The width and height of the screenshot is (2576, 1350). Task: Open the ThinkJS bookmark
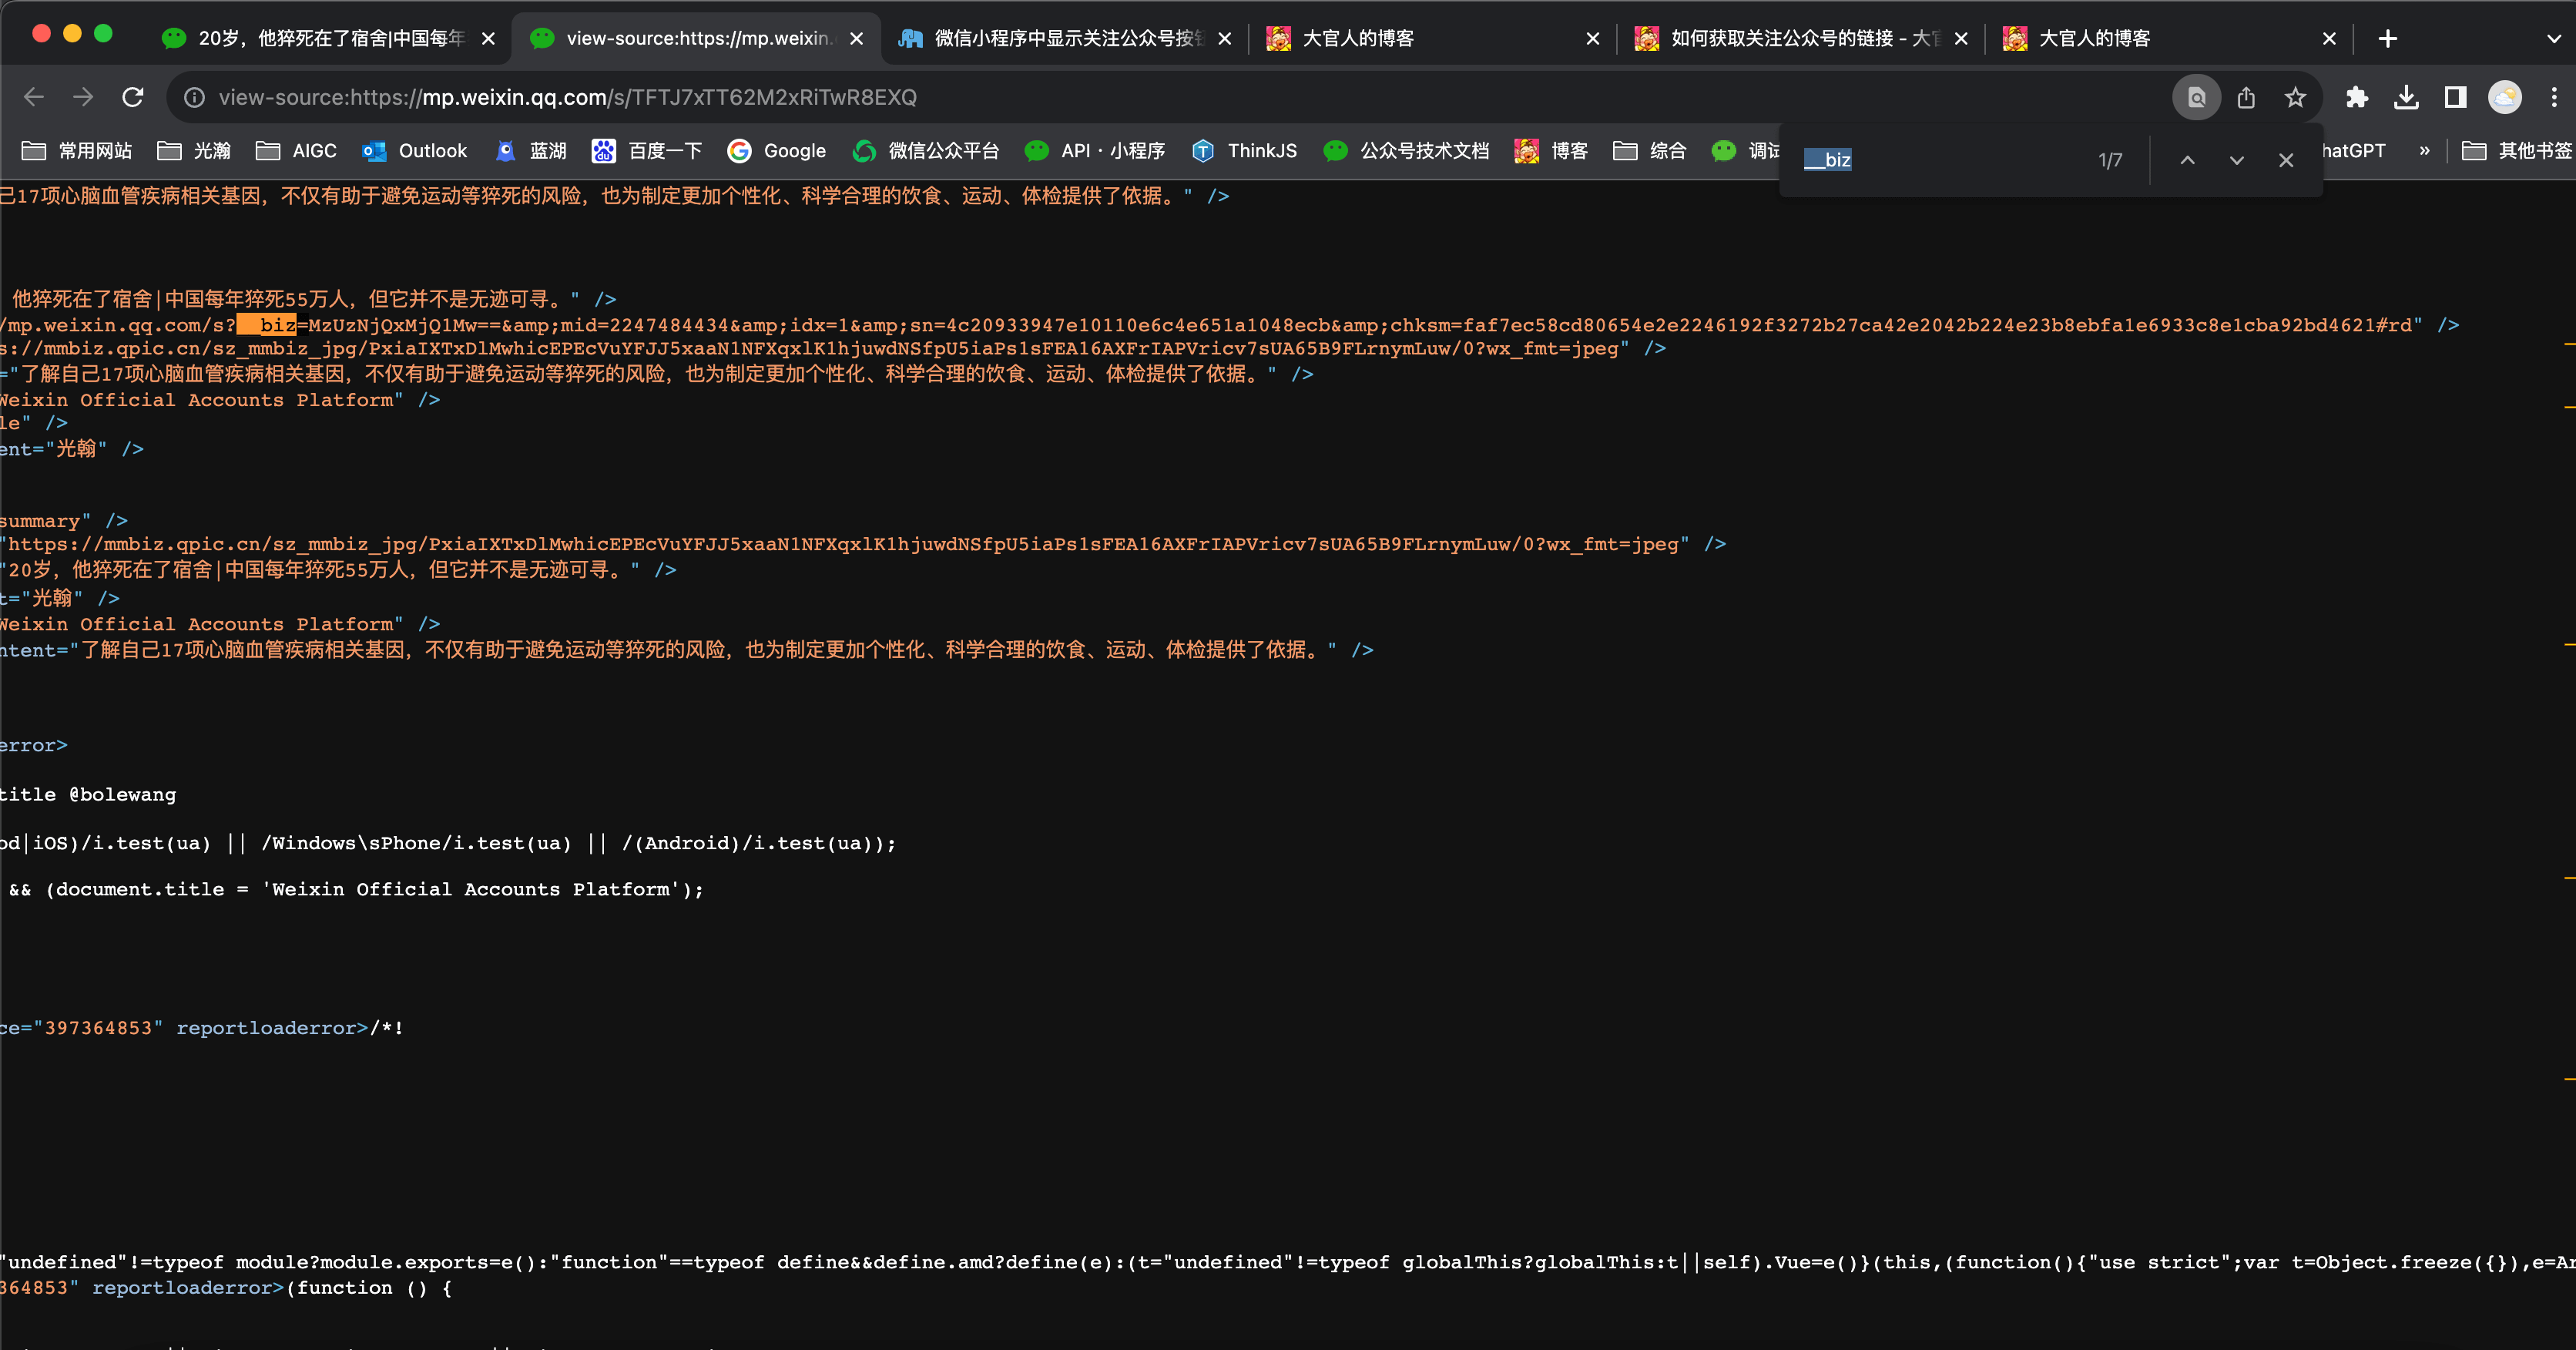pos(1244,151)
